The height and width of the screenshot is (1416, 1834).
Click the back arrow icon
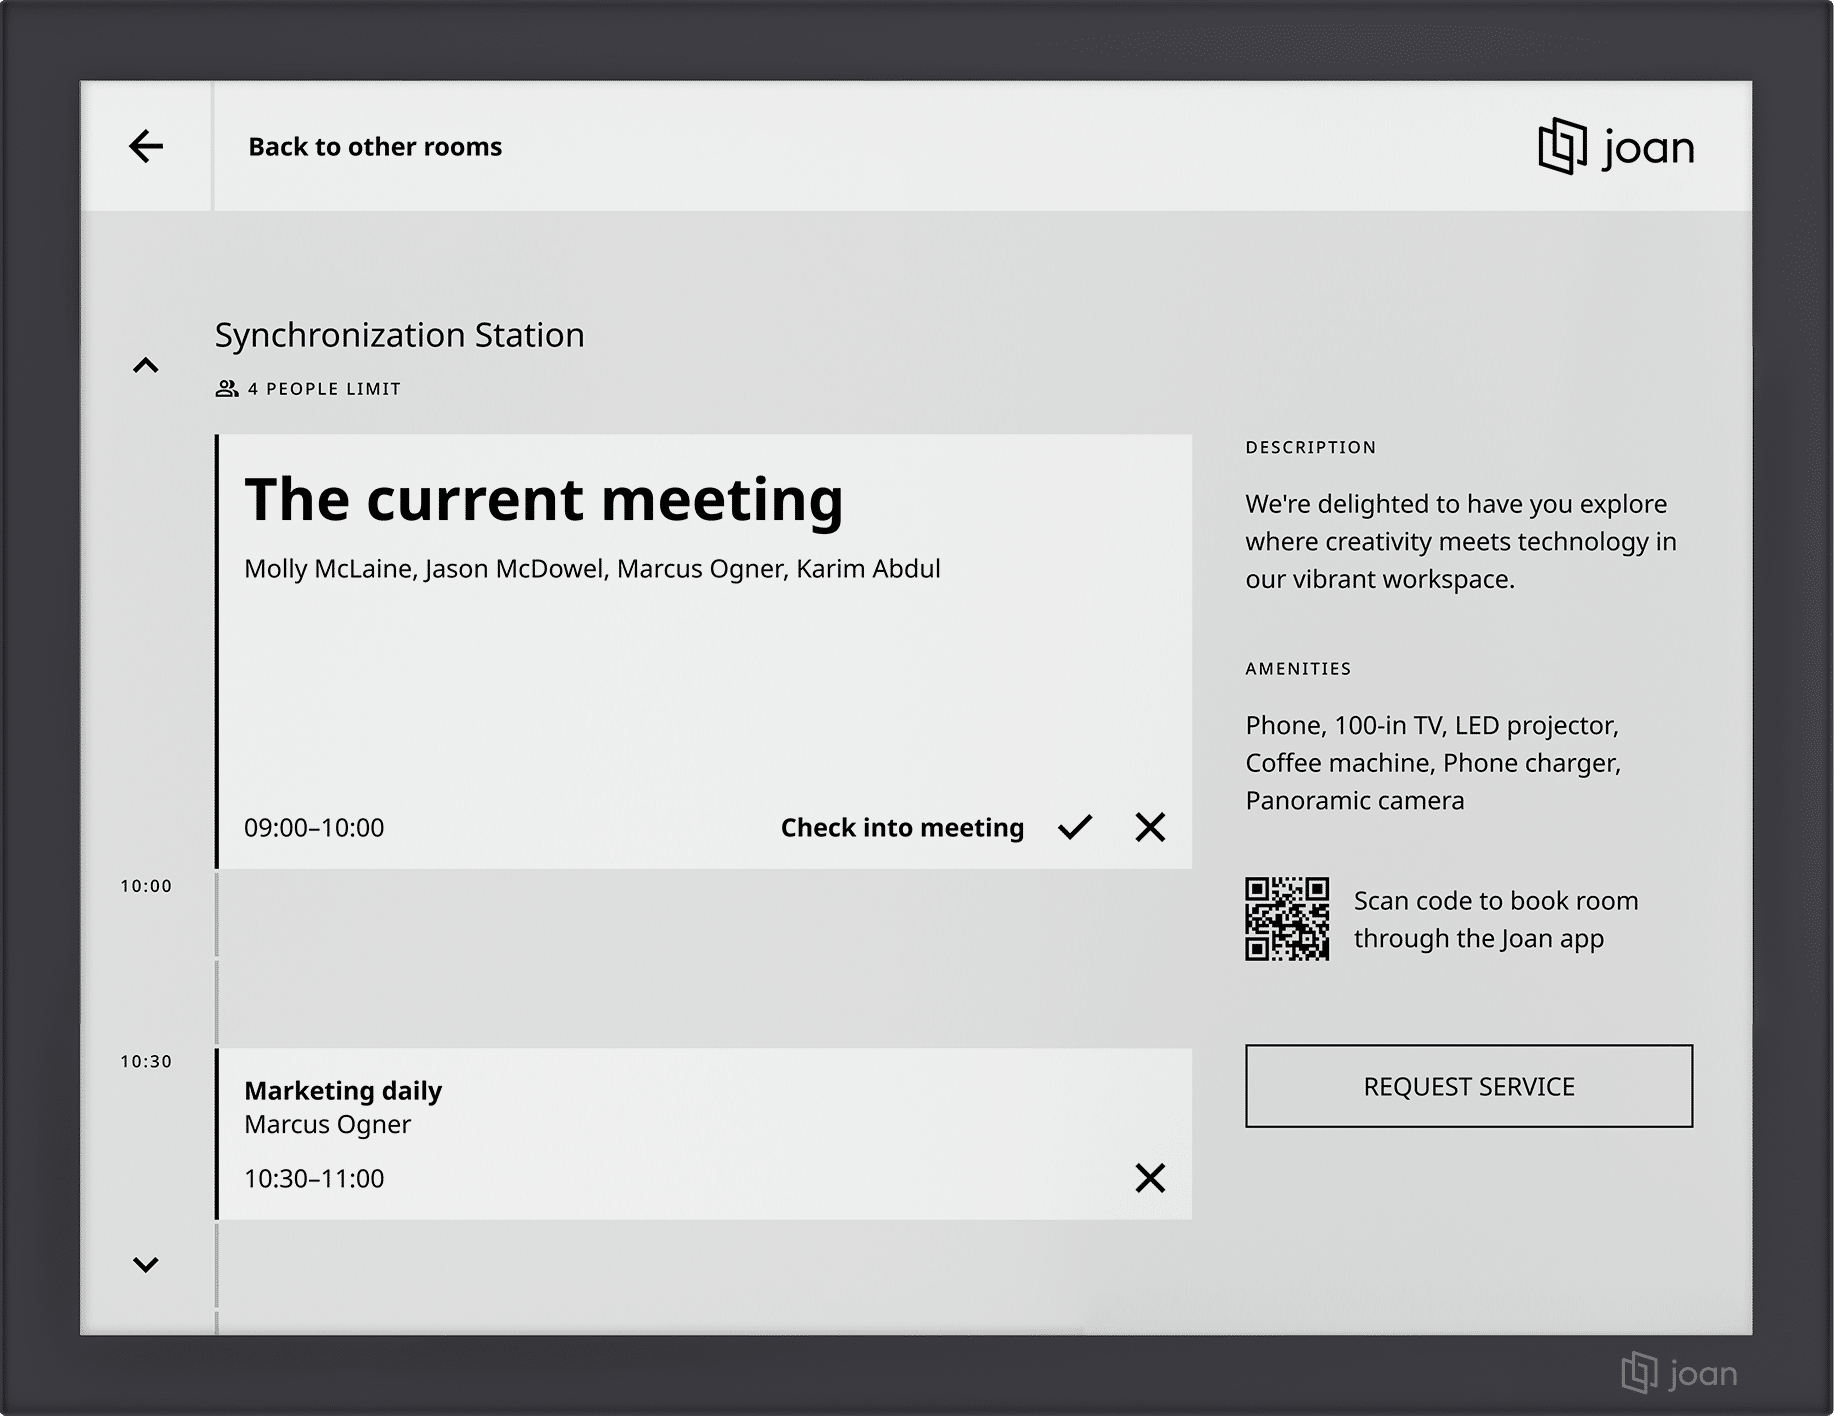[x=146, y=146]
